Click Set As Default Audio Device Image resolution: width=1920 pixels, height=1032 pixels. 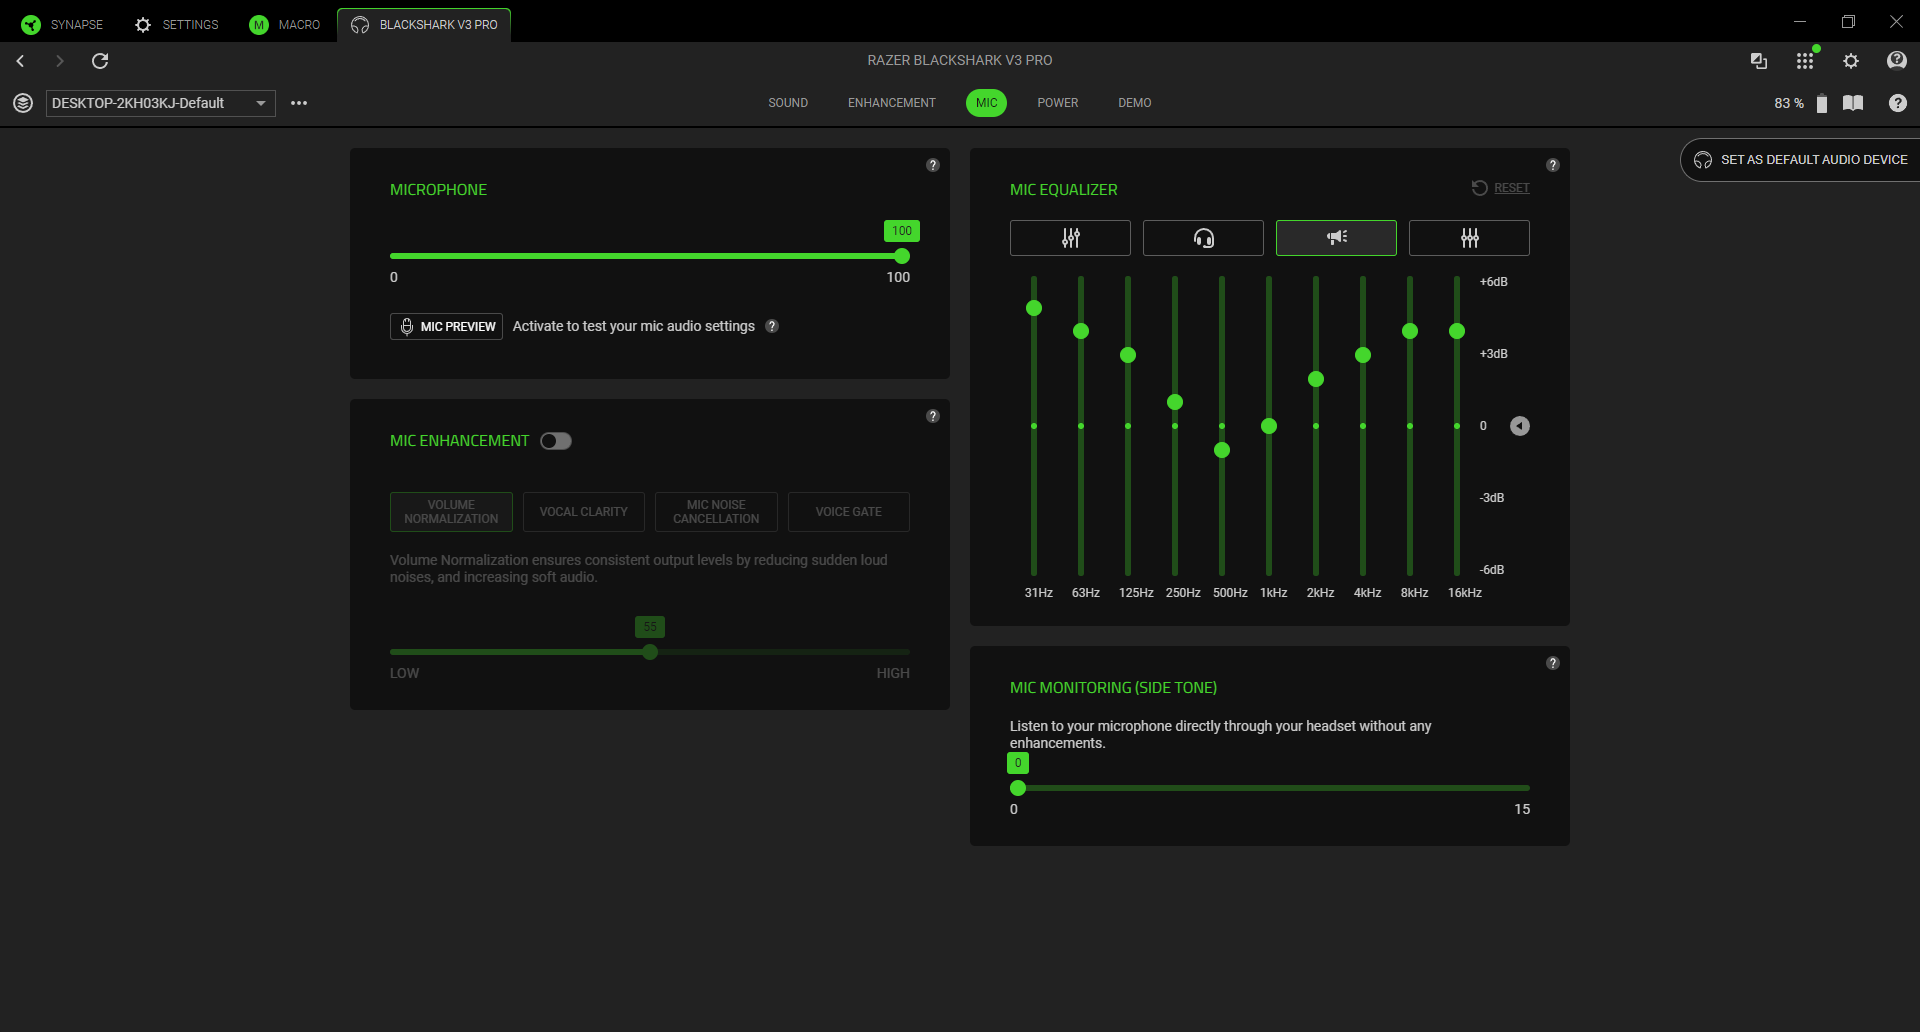point(1802,160)
